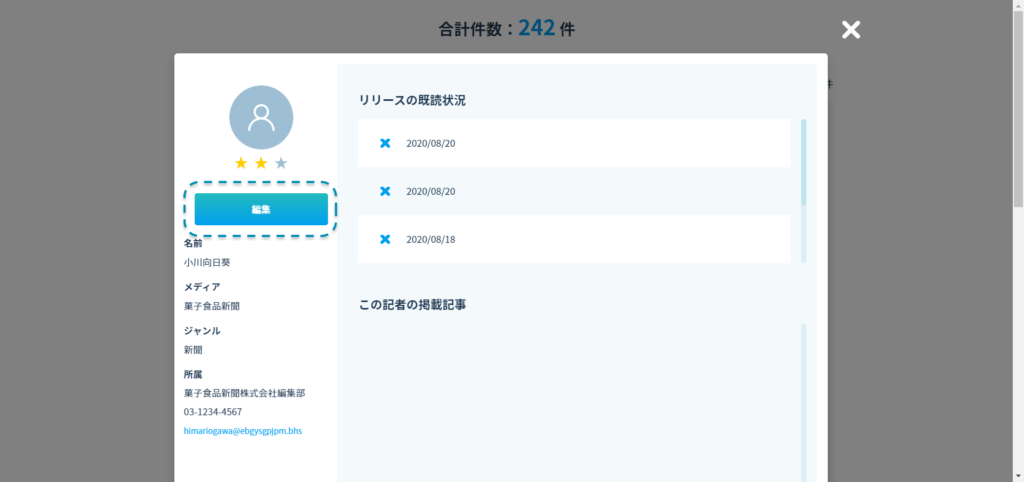
Task: Click the 合計件数 242 件 total count
Action: tap(507, 29)
